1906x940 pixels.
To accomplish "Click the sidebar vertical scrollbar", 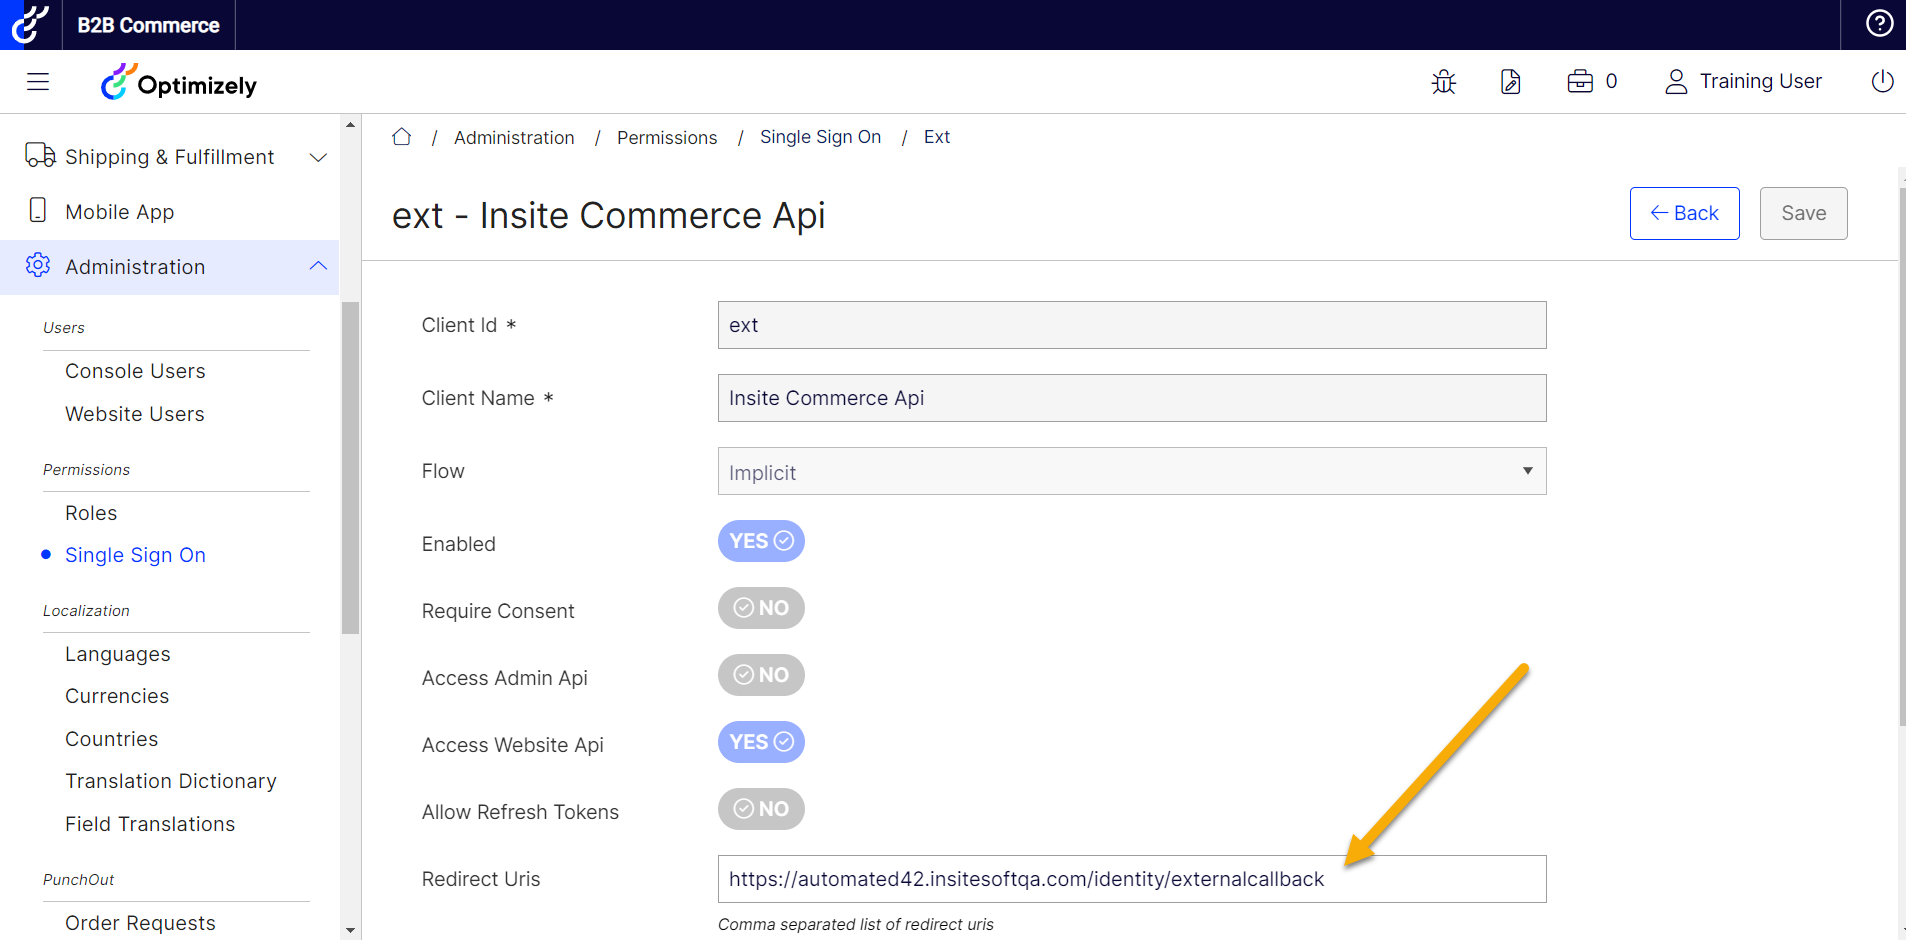I will coord(350,468).
